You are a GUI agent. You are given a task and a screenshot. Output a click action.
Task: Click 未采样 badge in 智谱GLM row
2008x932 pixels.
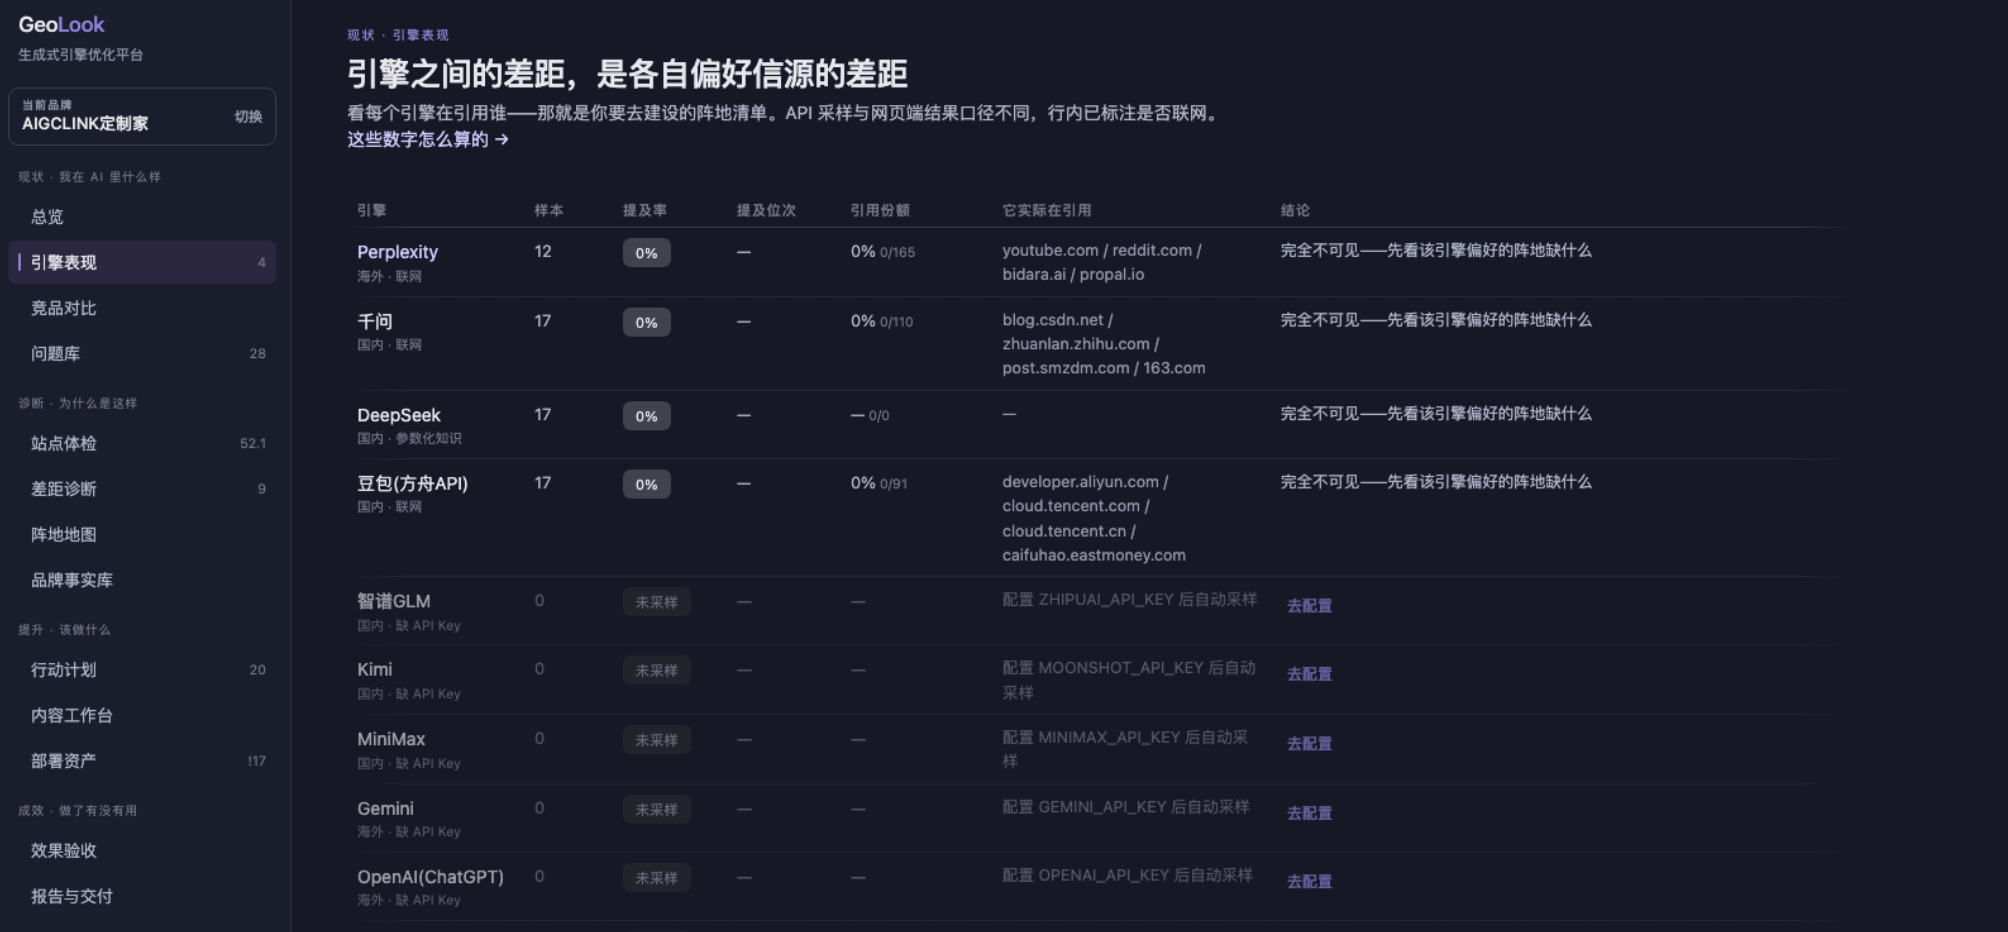[657, 602]
